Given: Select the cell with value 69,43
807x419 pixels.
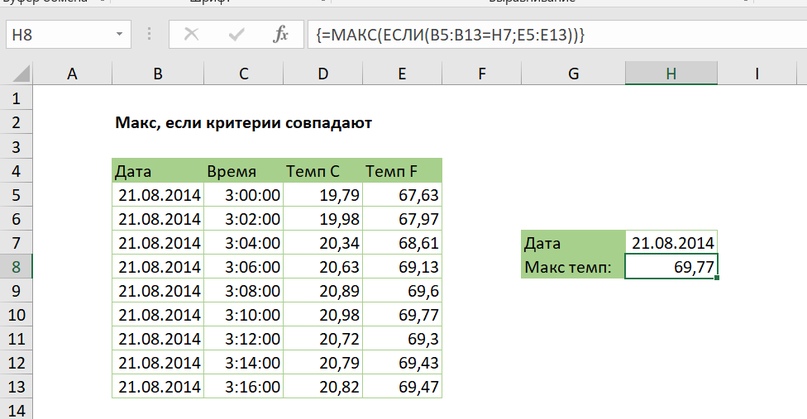Looking at the screenshot, I should [x=402, y=363].
